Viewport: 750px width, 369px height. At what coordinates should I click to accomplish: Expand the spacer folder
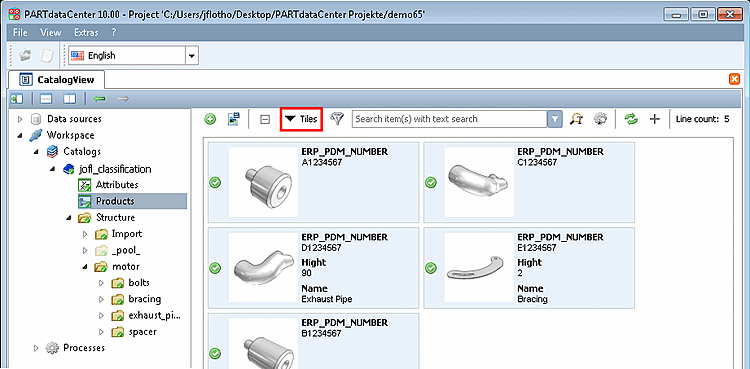click(101, 332)
